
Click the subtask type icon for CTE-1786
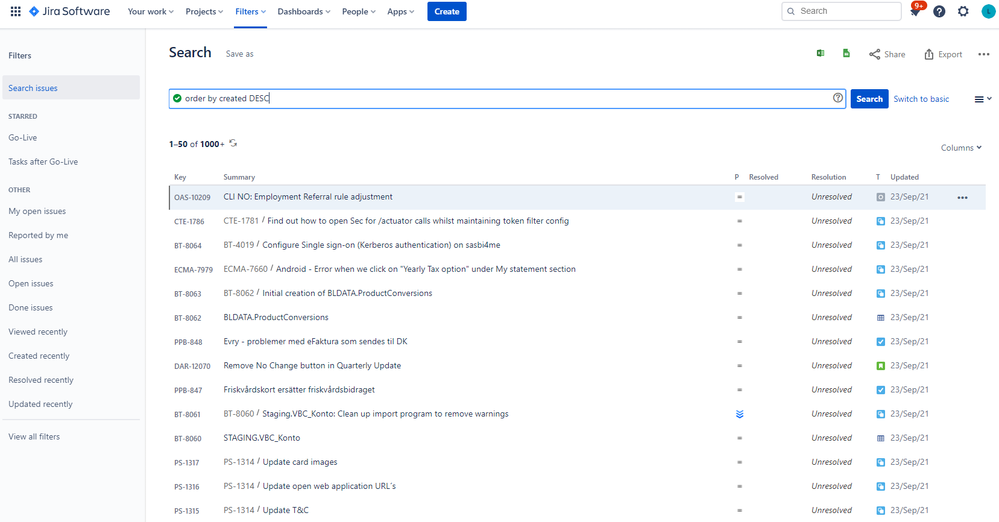point(880,221)
